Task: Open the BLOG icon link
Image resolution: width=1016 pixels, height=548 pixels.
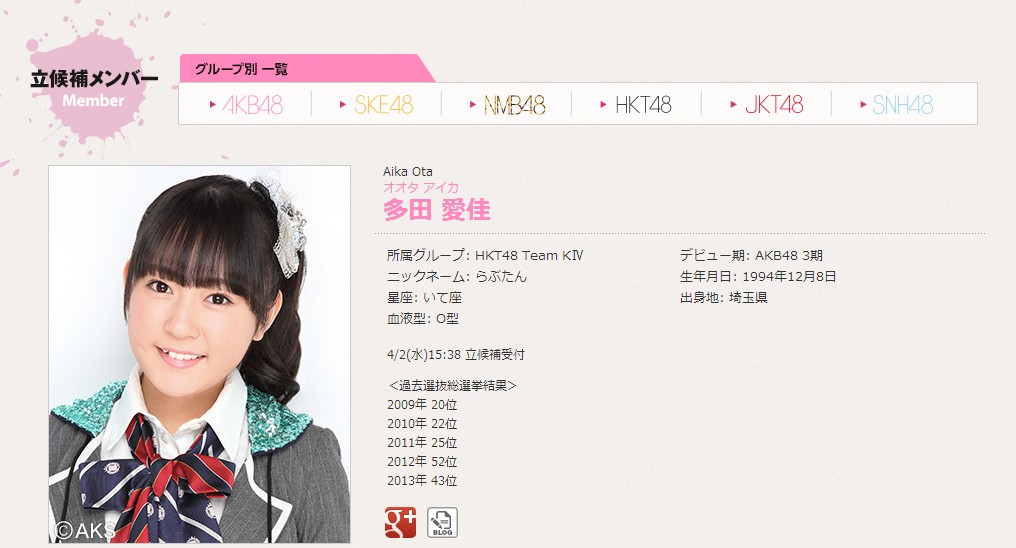Action: (443, 523)
